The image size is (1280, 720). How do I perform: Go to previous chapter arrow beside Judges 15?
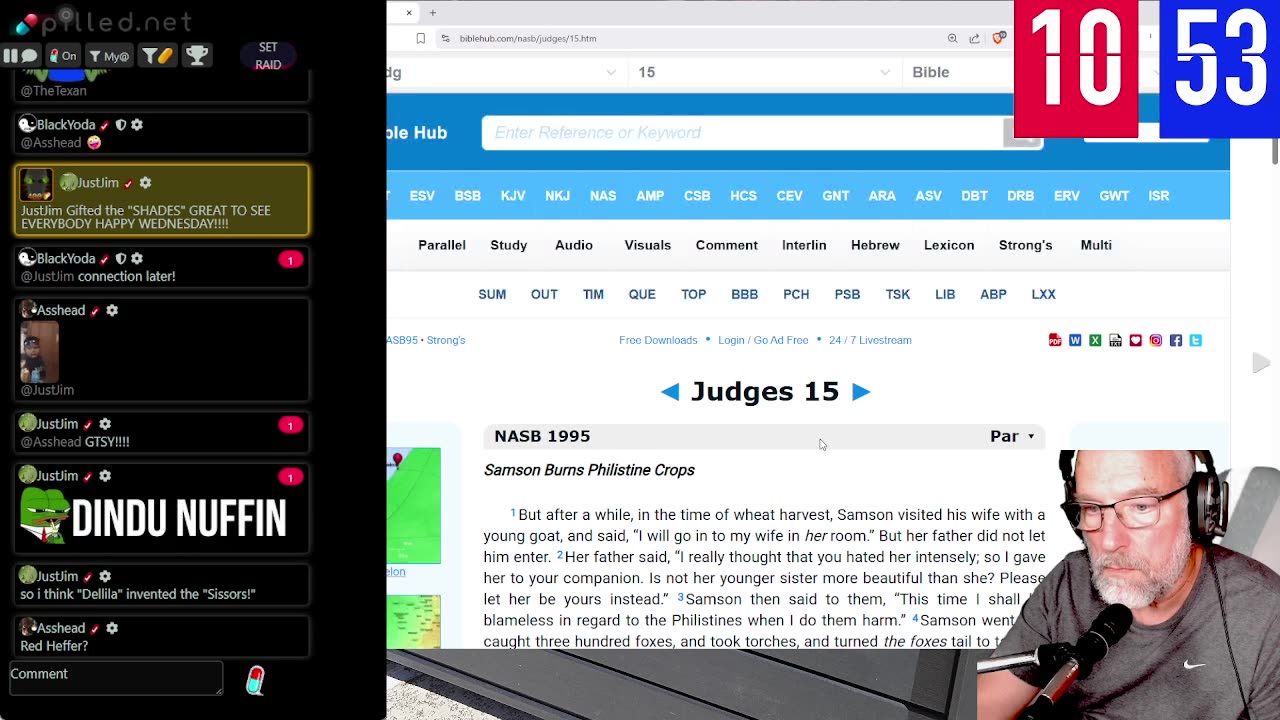tap(670, 392)
